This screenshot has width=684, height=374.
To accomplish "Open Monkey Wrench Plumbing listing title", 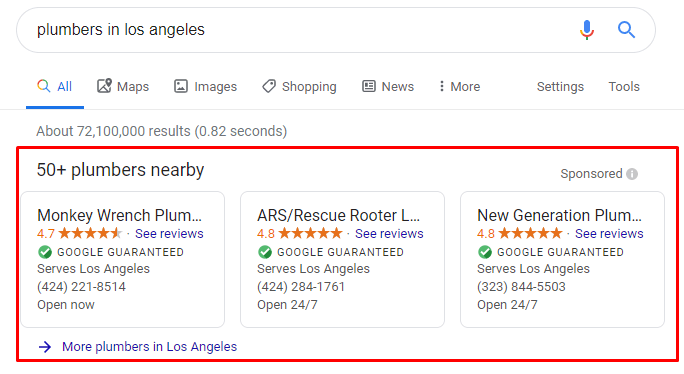I will (120, 215).
